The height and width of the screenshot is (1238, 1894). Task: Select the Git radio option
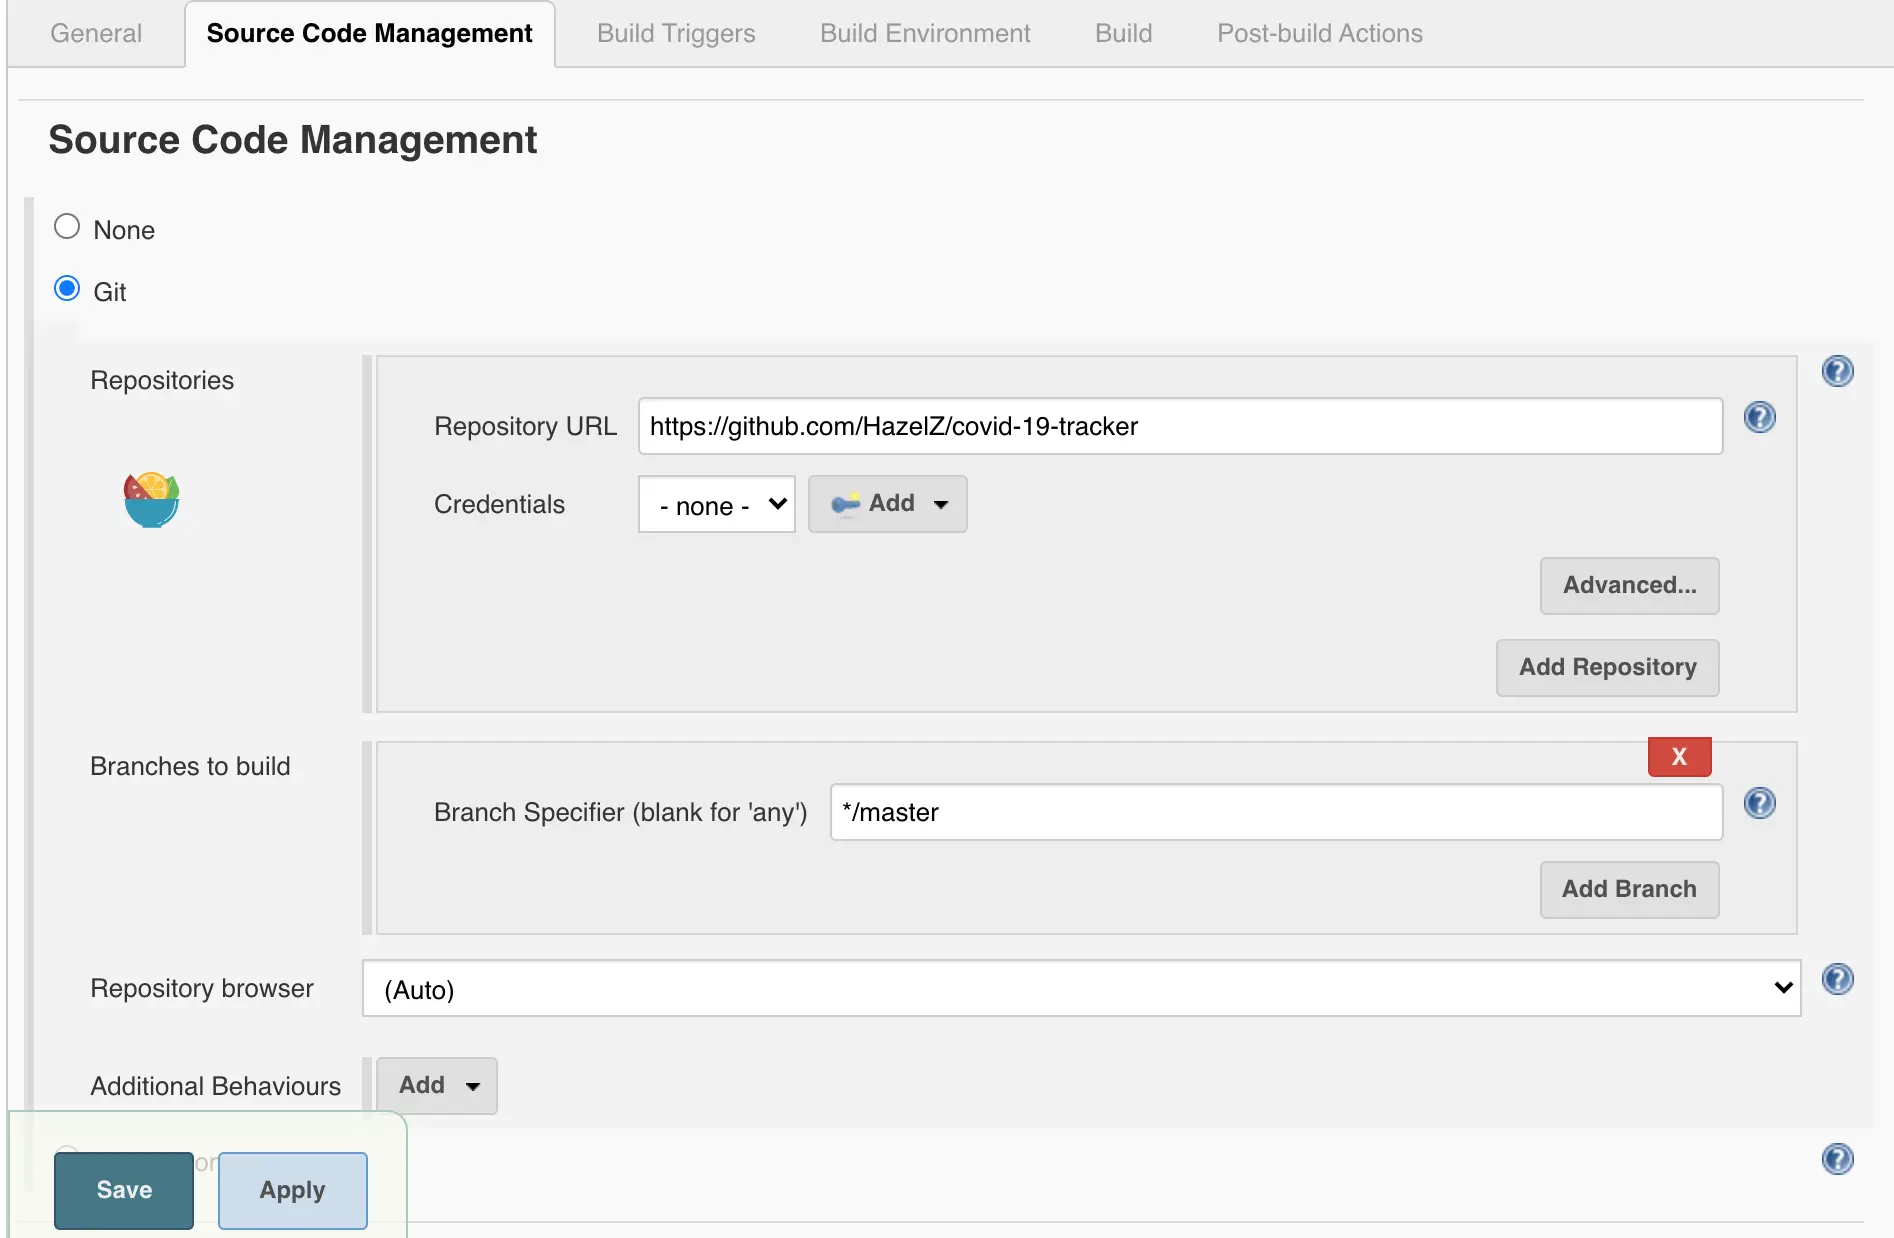[x=67, y=289]
